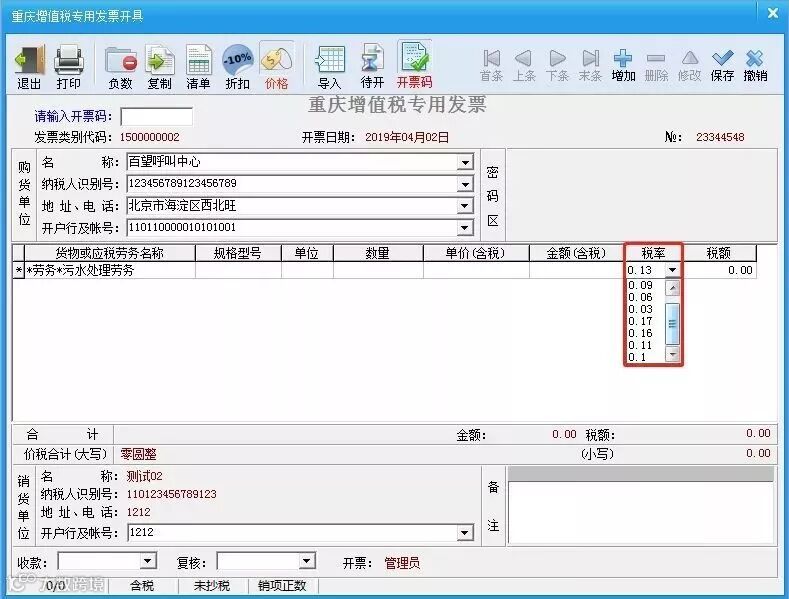This screenshot has height=599, width=789.
Task: Go to 下条 (next record)
Action: [557, 66]
